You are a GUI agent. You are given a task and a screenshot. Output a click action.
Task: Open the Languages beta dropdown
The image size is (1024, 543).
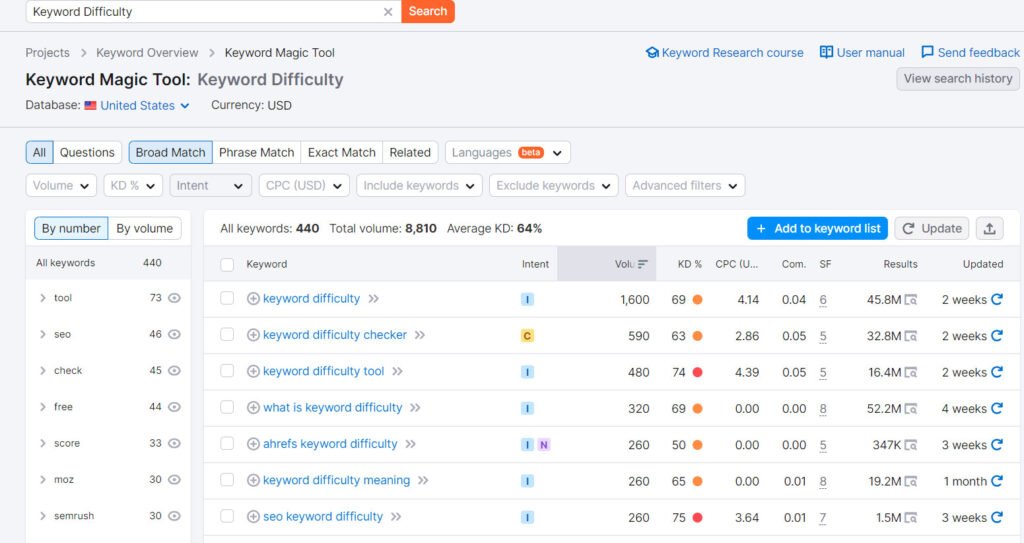(x=507, y=152)
